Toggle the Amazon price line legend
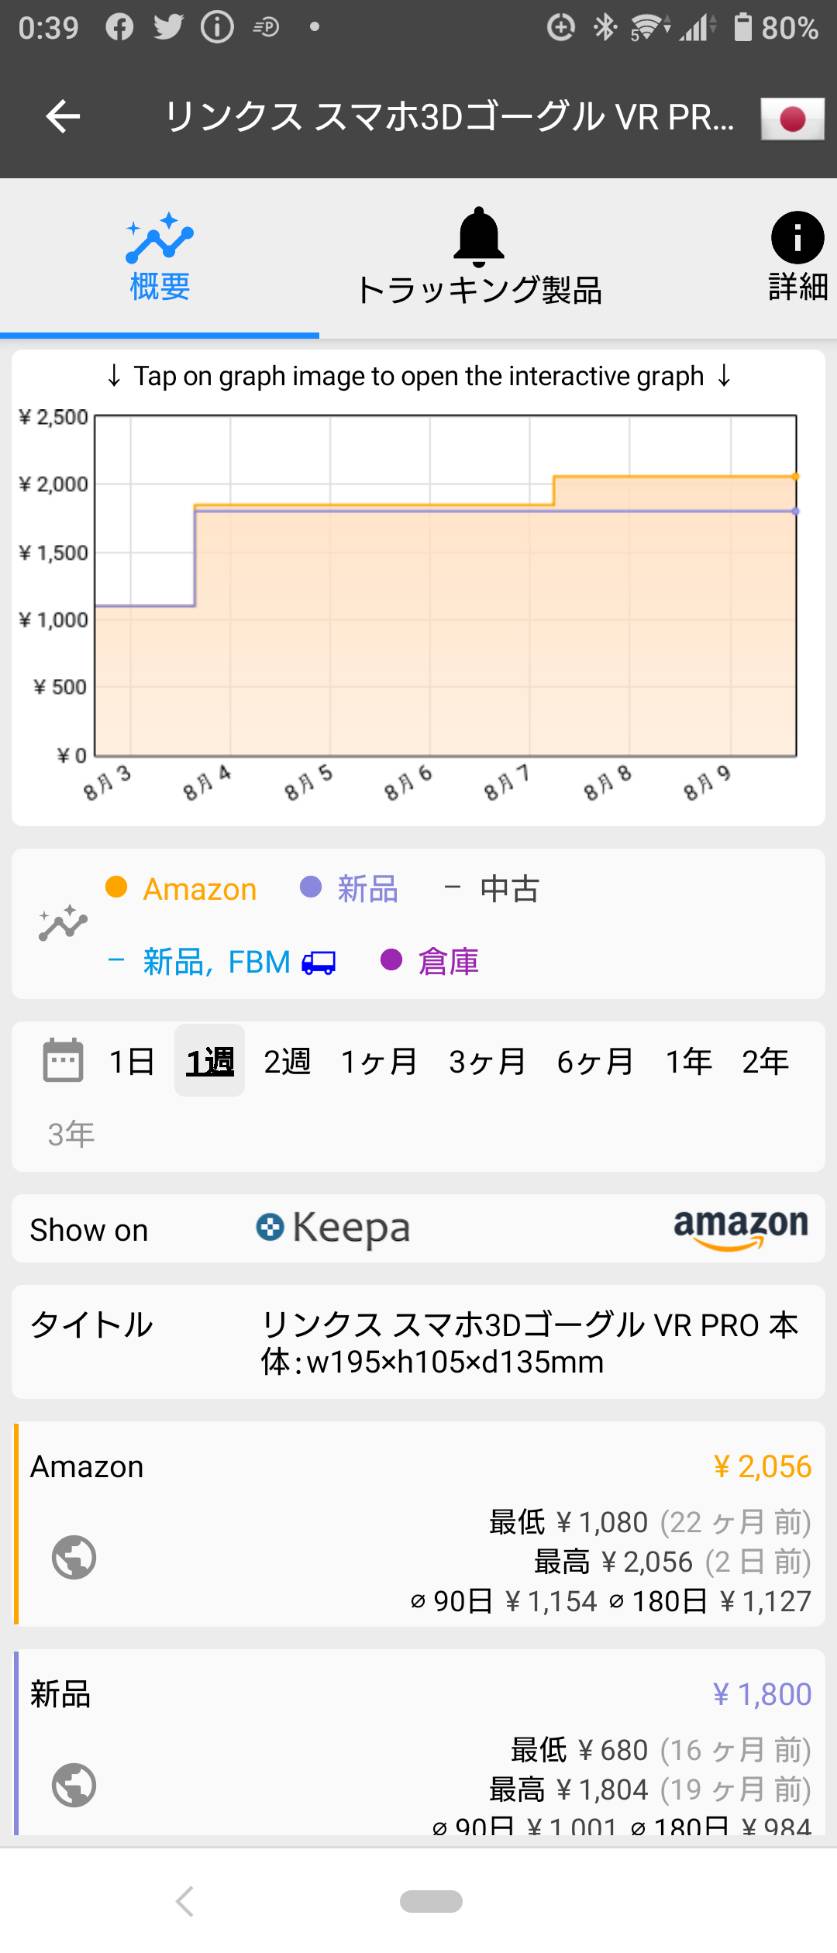 pos(181,888)
